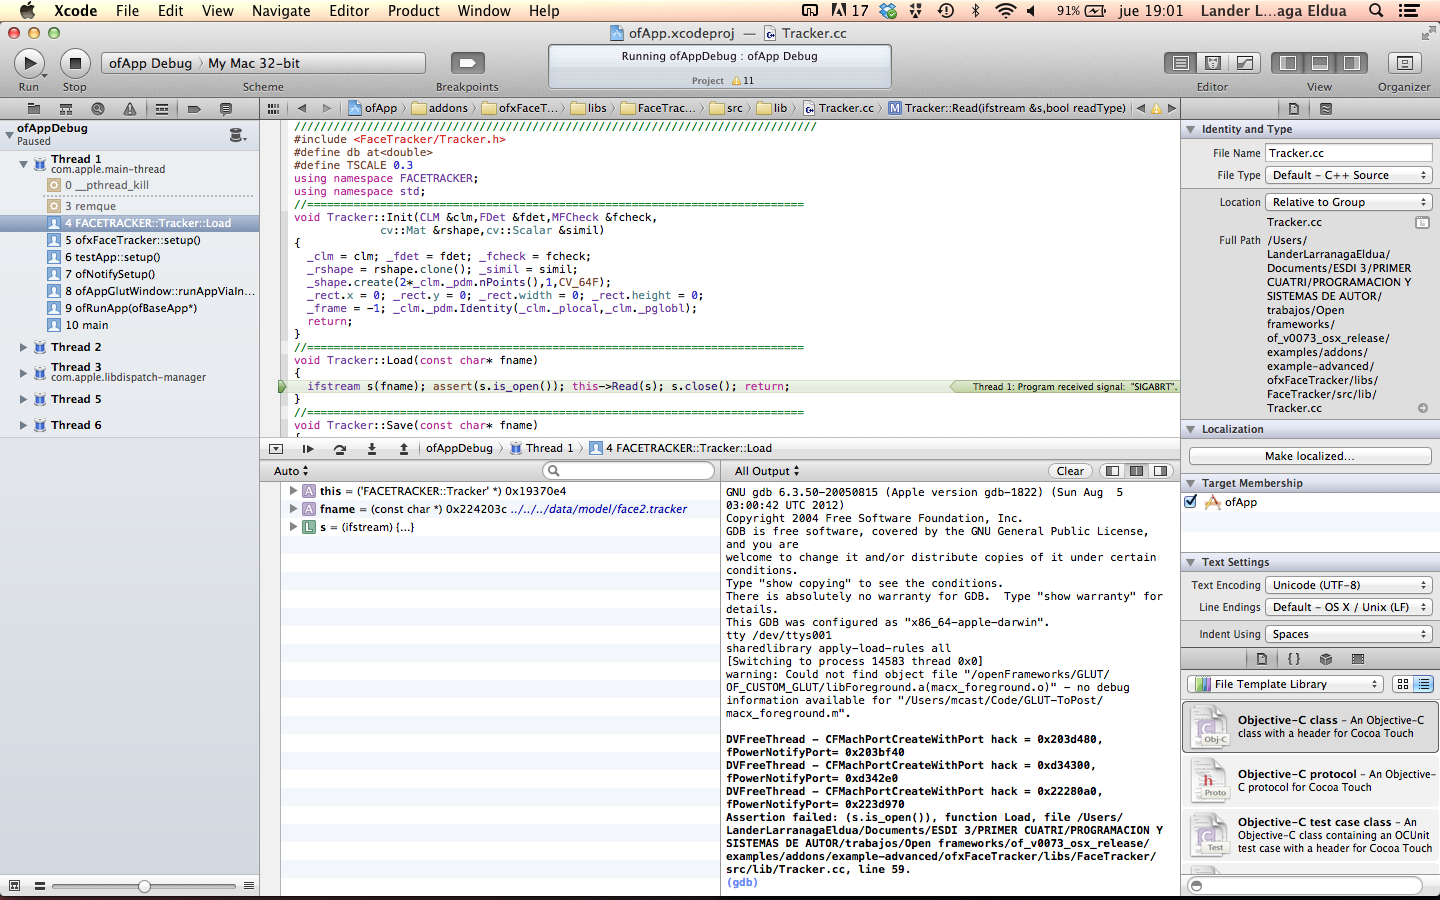This screenshot has width=1440, height=900.
Task: Open the Object library
Action: point(1326,659)
